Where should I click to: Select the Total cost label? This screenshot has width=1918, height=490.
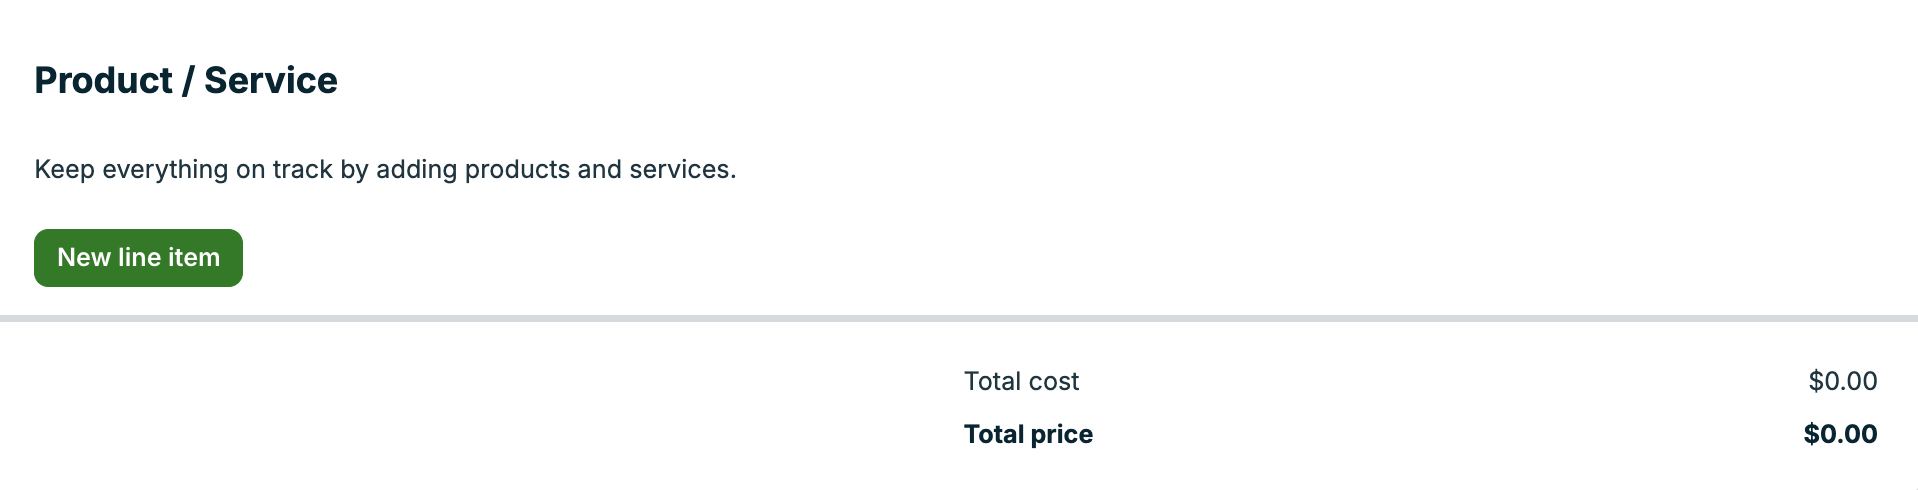pos(1021,381)
